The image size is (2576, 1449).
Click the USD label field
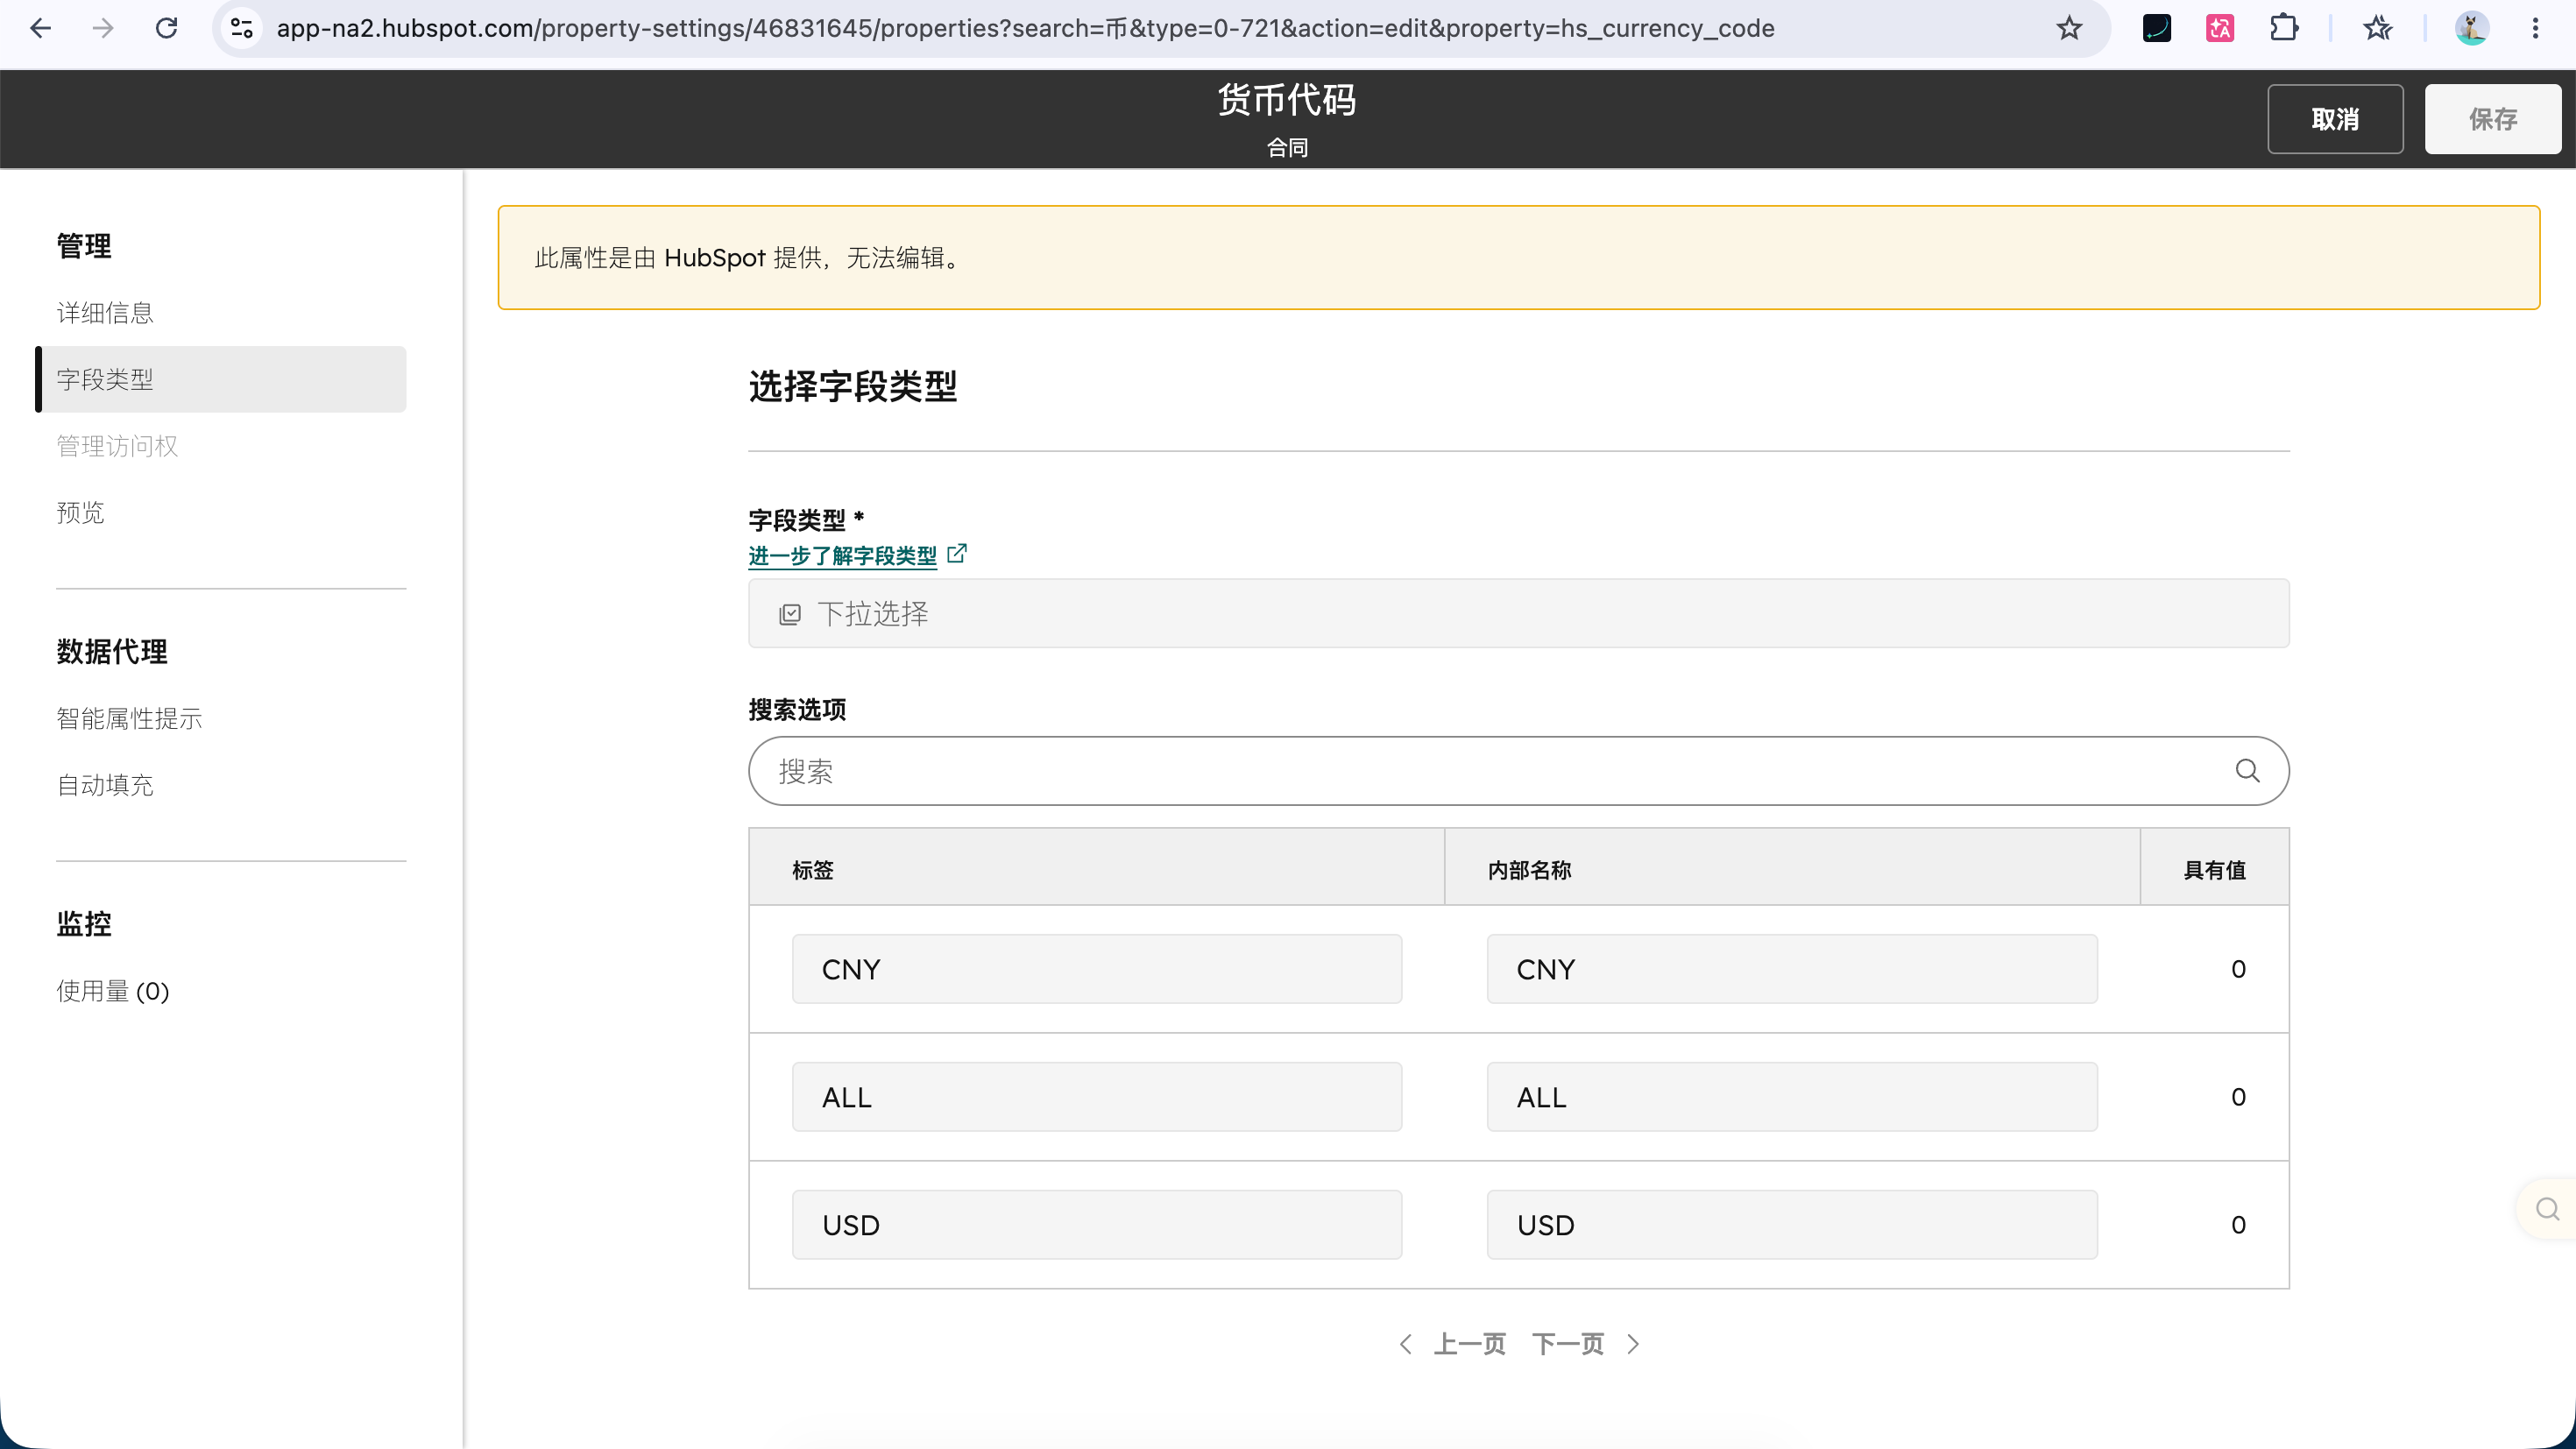tap(1096, 1225)
